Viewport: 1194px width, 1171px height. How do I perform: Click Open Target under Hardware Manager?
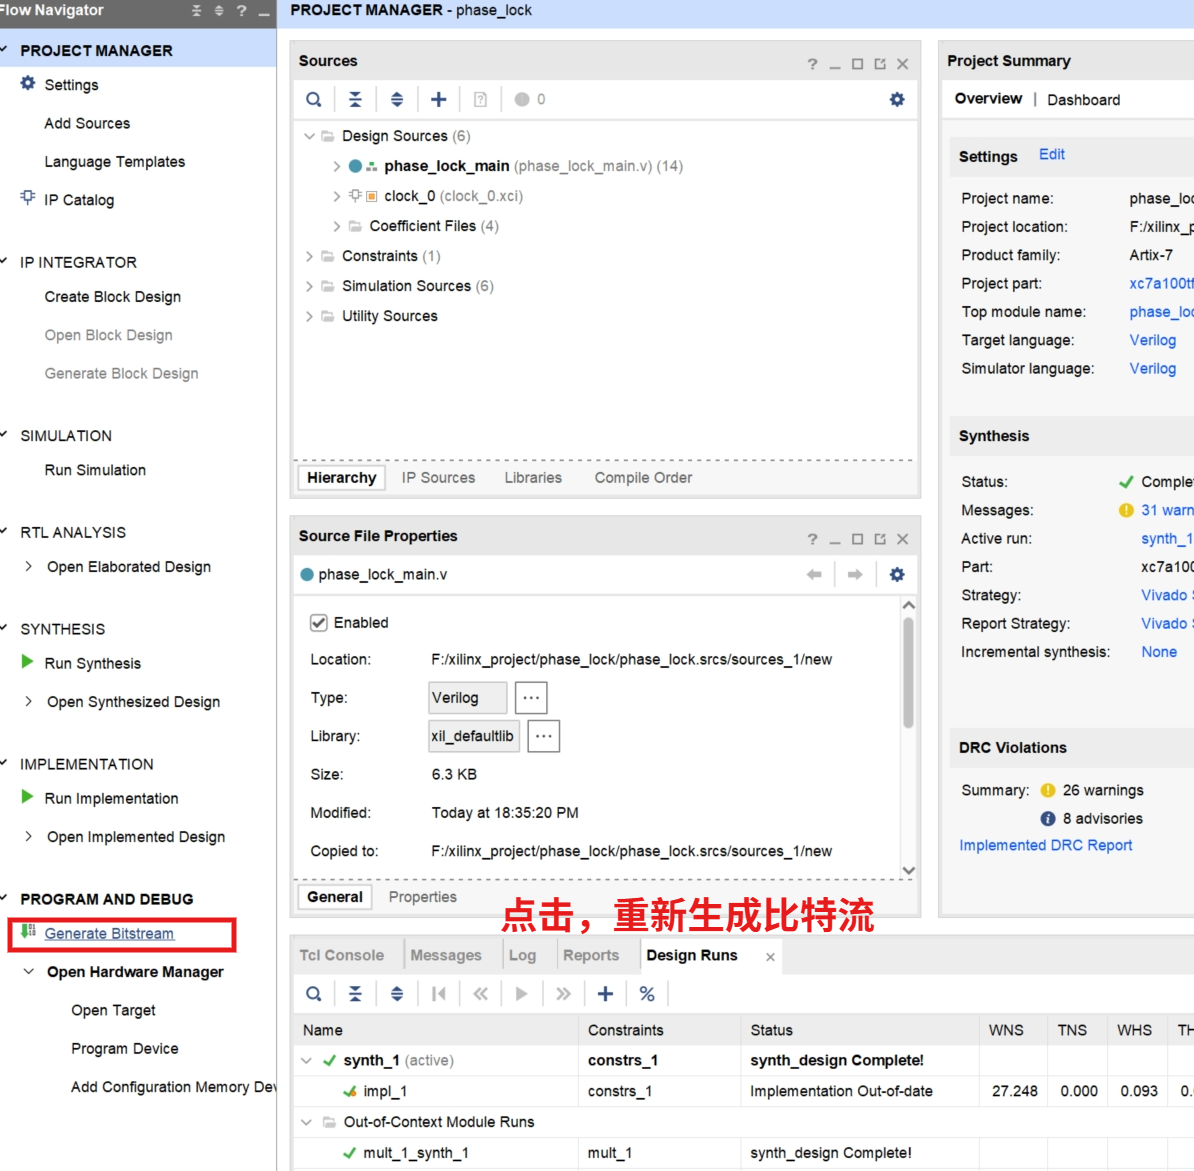point(113,1010)
